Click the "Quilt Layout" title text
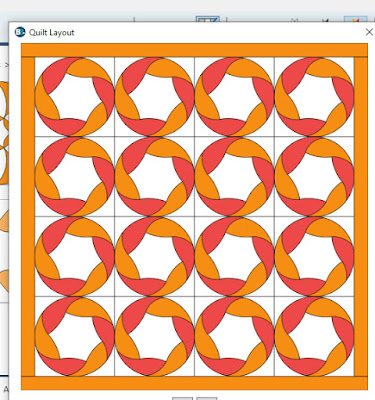This screenshot has width=375, height=400. [52, 33]
